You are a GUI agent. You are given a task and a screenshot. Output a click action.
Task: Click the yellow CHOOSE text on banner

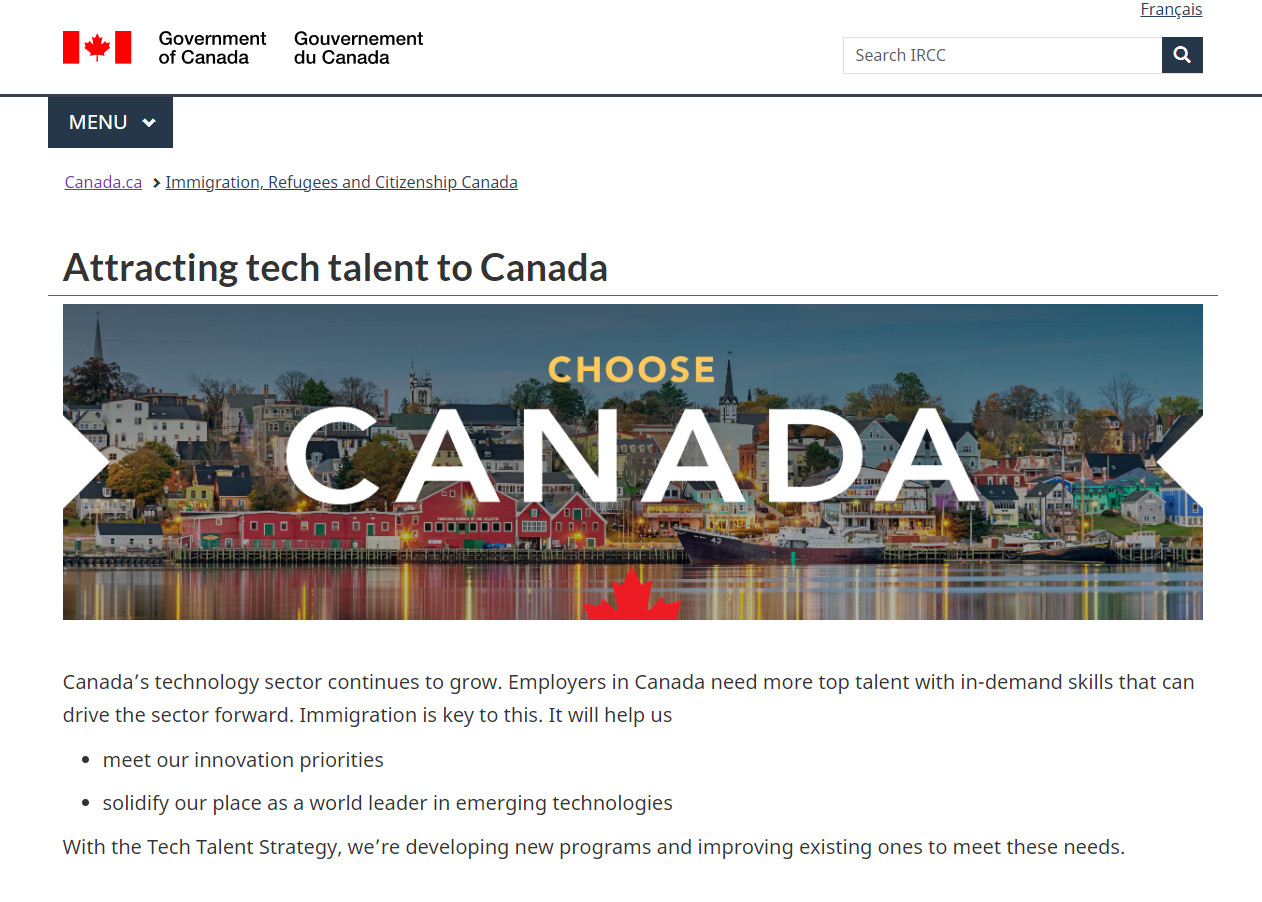[x=631, y=370]
